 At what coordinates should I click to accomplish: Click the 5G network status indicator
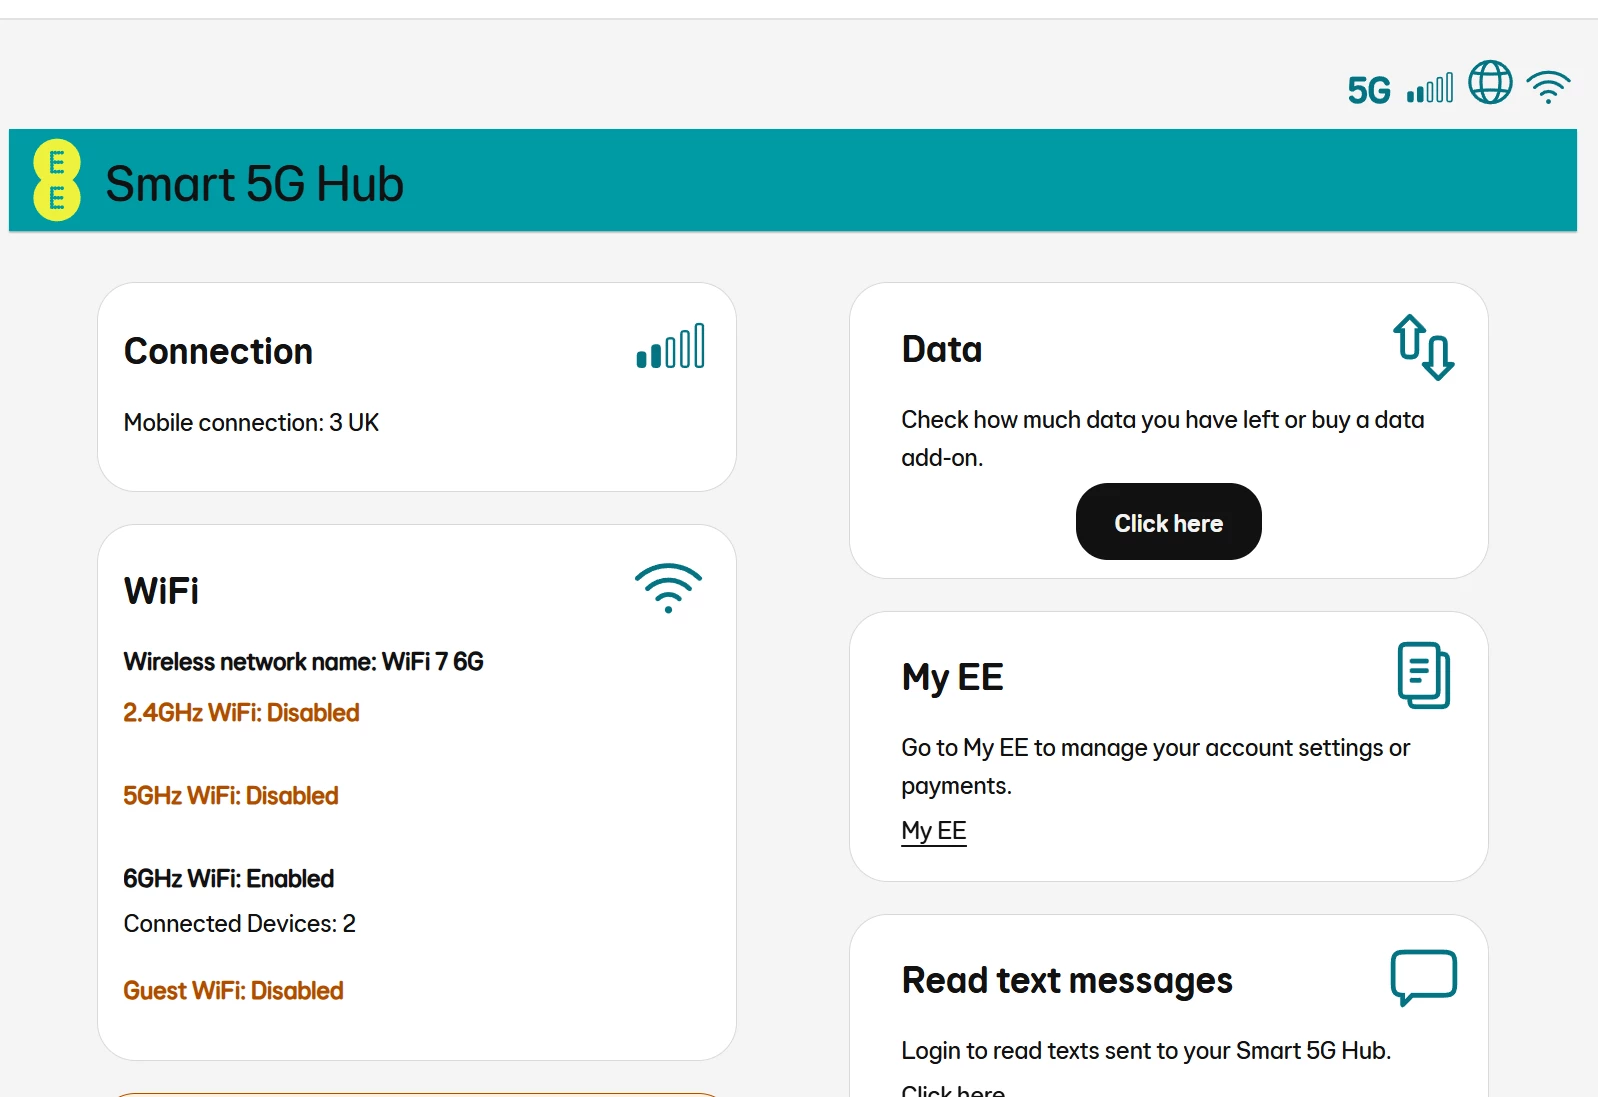point(1369,91)
